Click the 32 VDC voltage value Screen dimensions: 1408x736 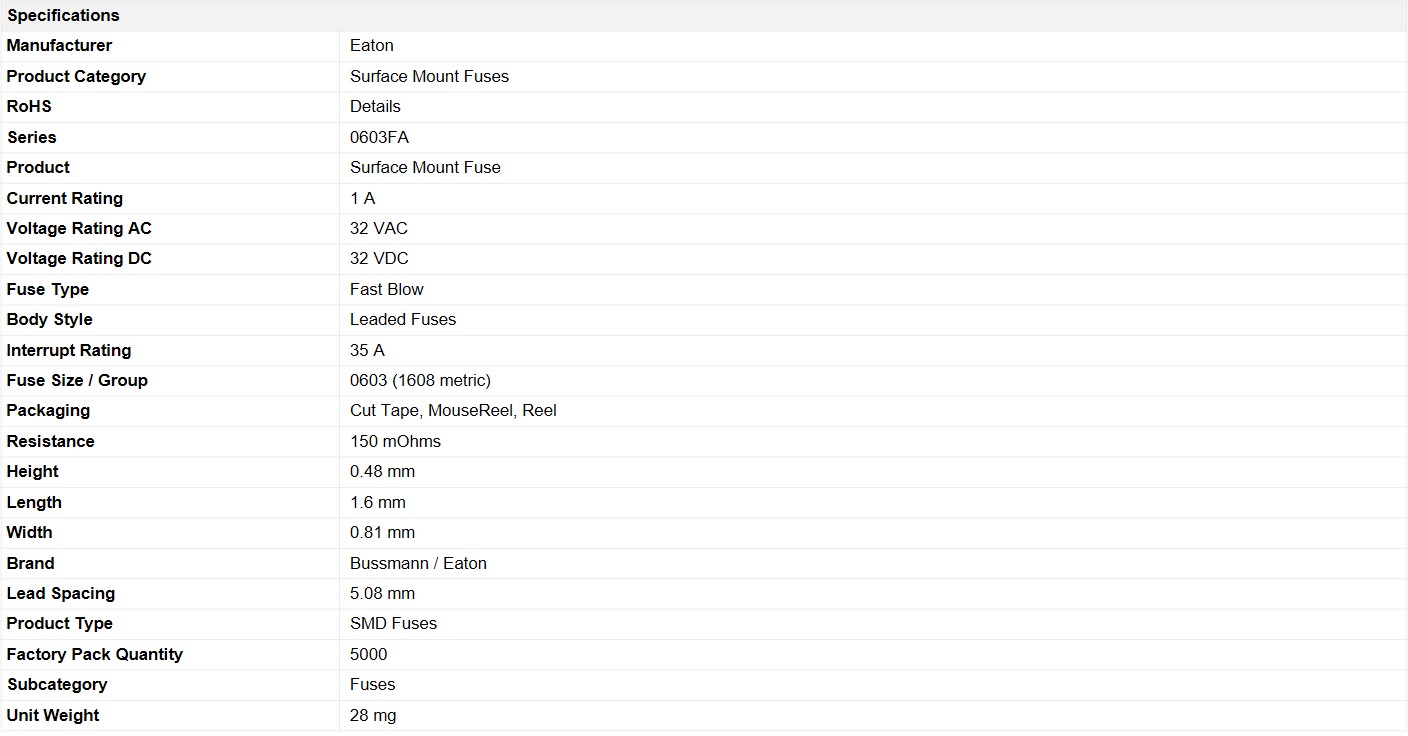[379, 258]
